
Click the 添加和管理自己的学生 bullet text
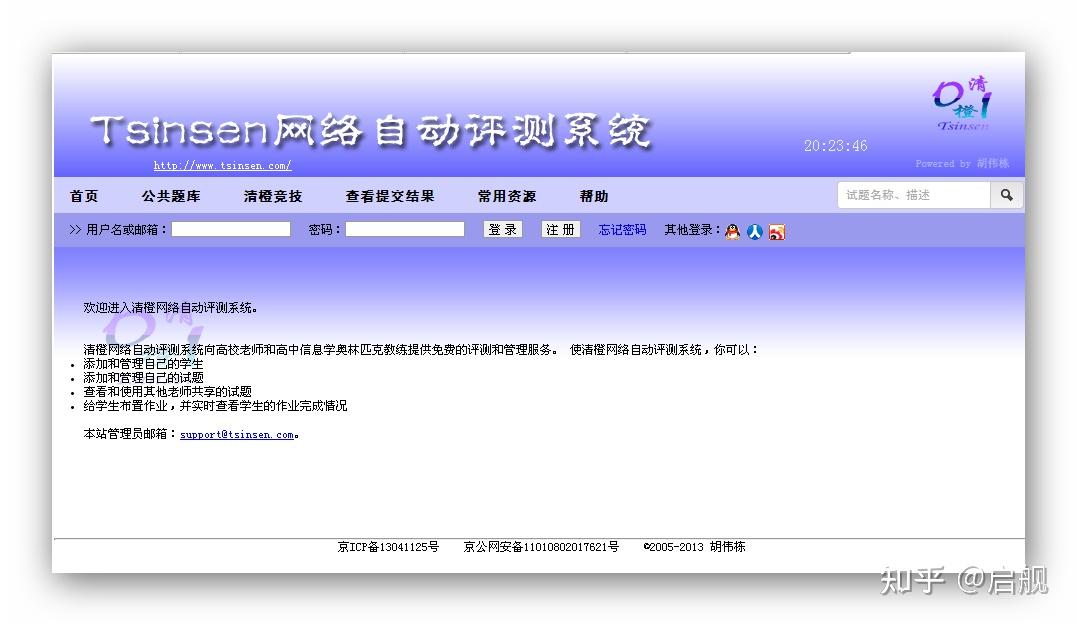click(144, 364)
